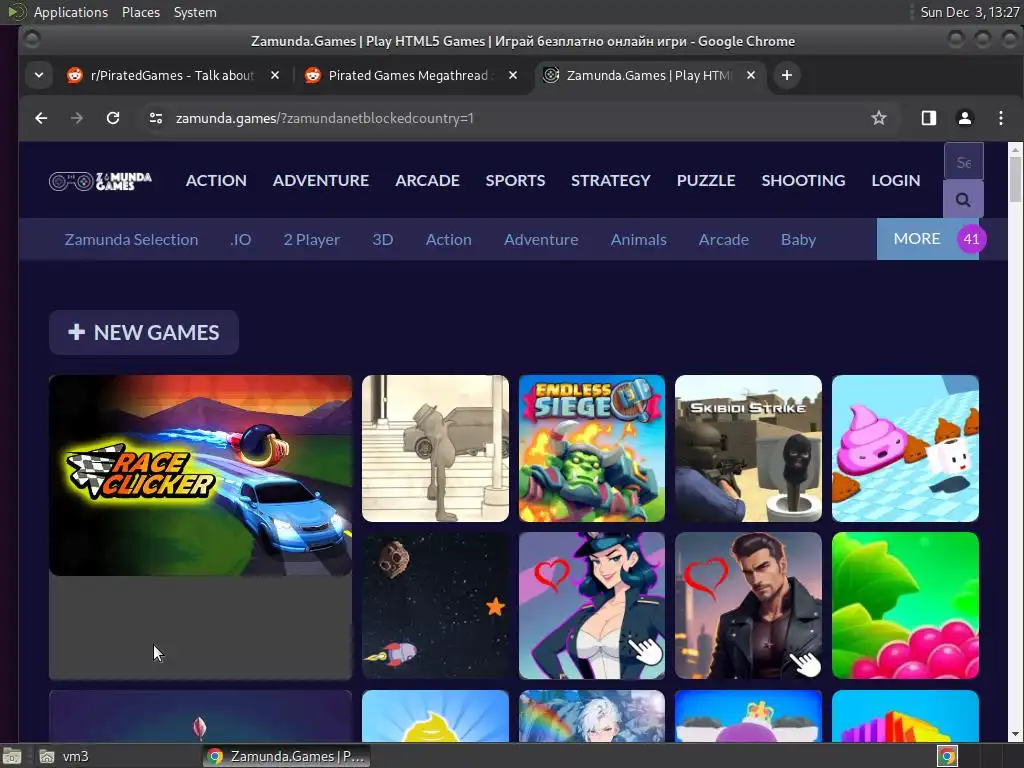
Task: Click the clock showing Sun Dec 3
Action: click(x=970, y=12)
